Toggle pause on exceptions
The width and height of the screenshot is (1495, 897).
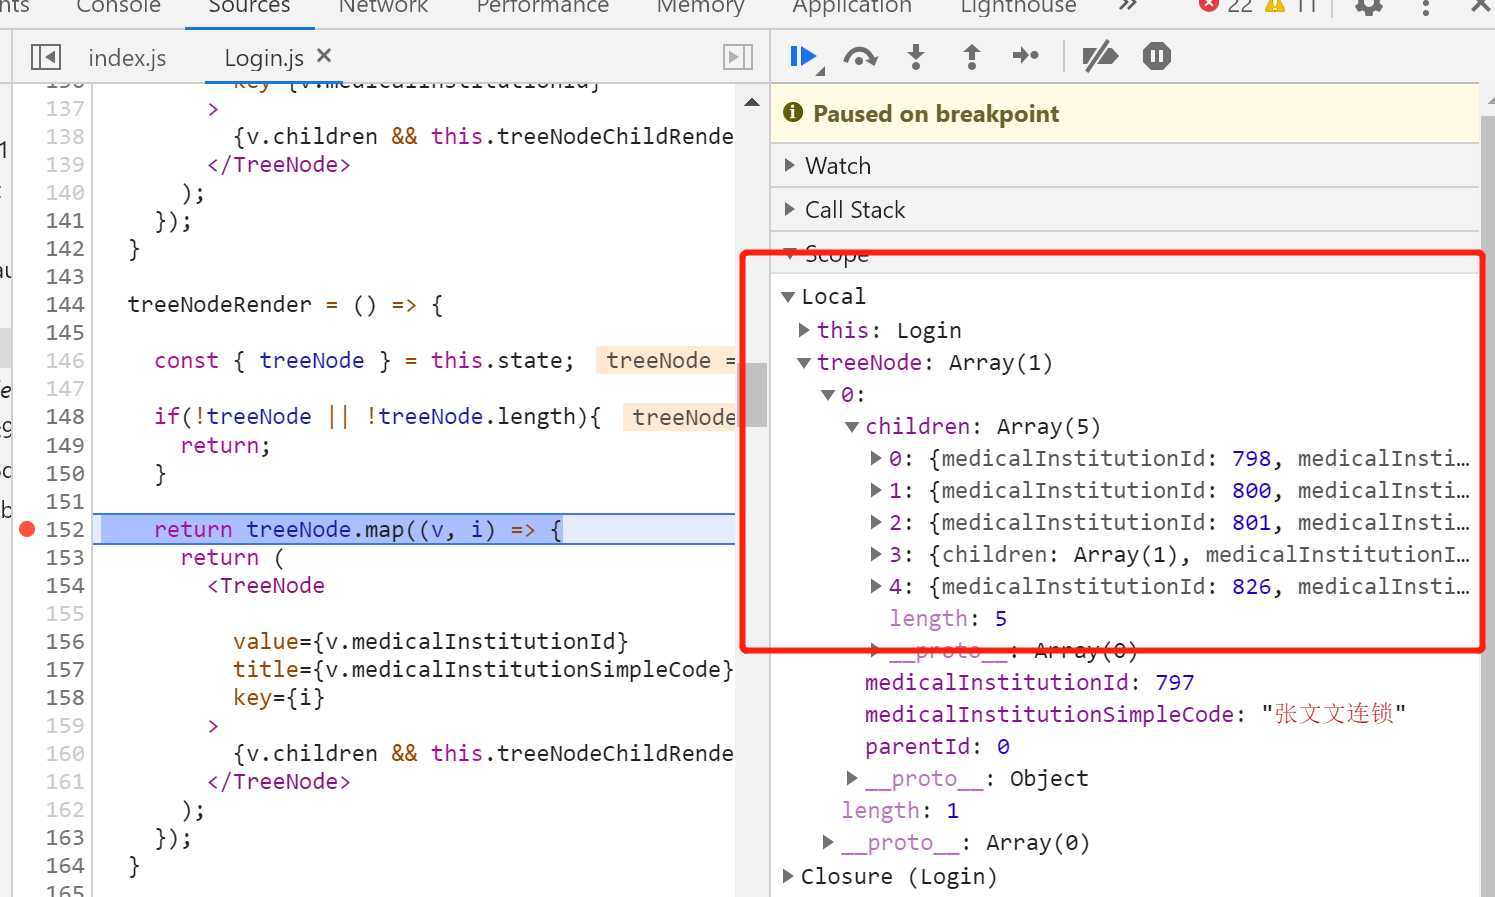tap(1157, 56)
